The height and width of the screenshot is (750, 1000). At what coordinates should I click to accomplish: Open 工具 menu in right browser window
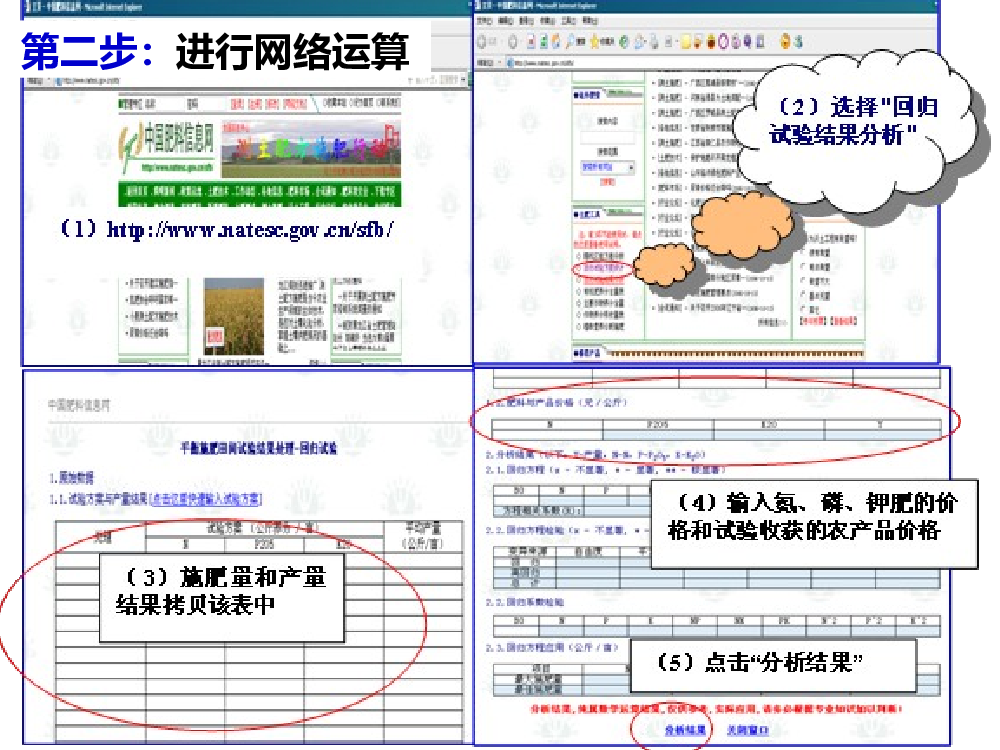pos(569,21)
